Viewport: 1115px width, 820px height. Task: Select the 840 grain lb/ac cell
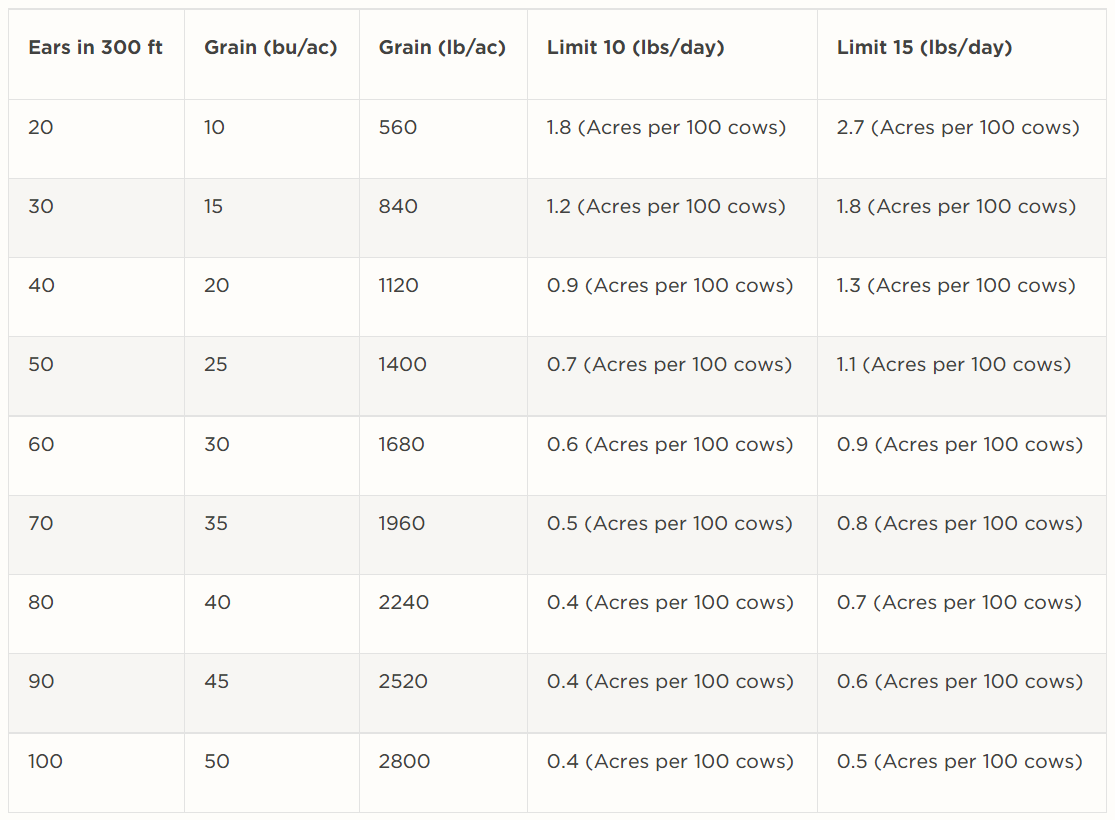point(398,207)
